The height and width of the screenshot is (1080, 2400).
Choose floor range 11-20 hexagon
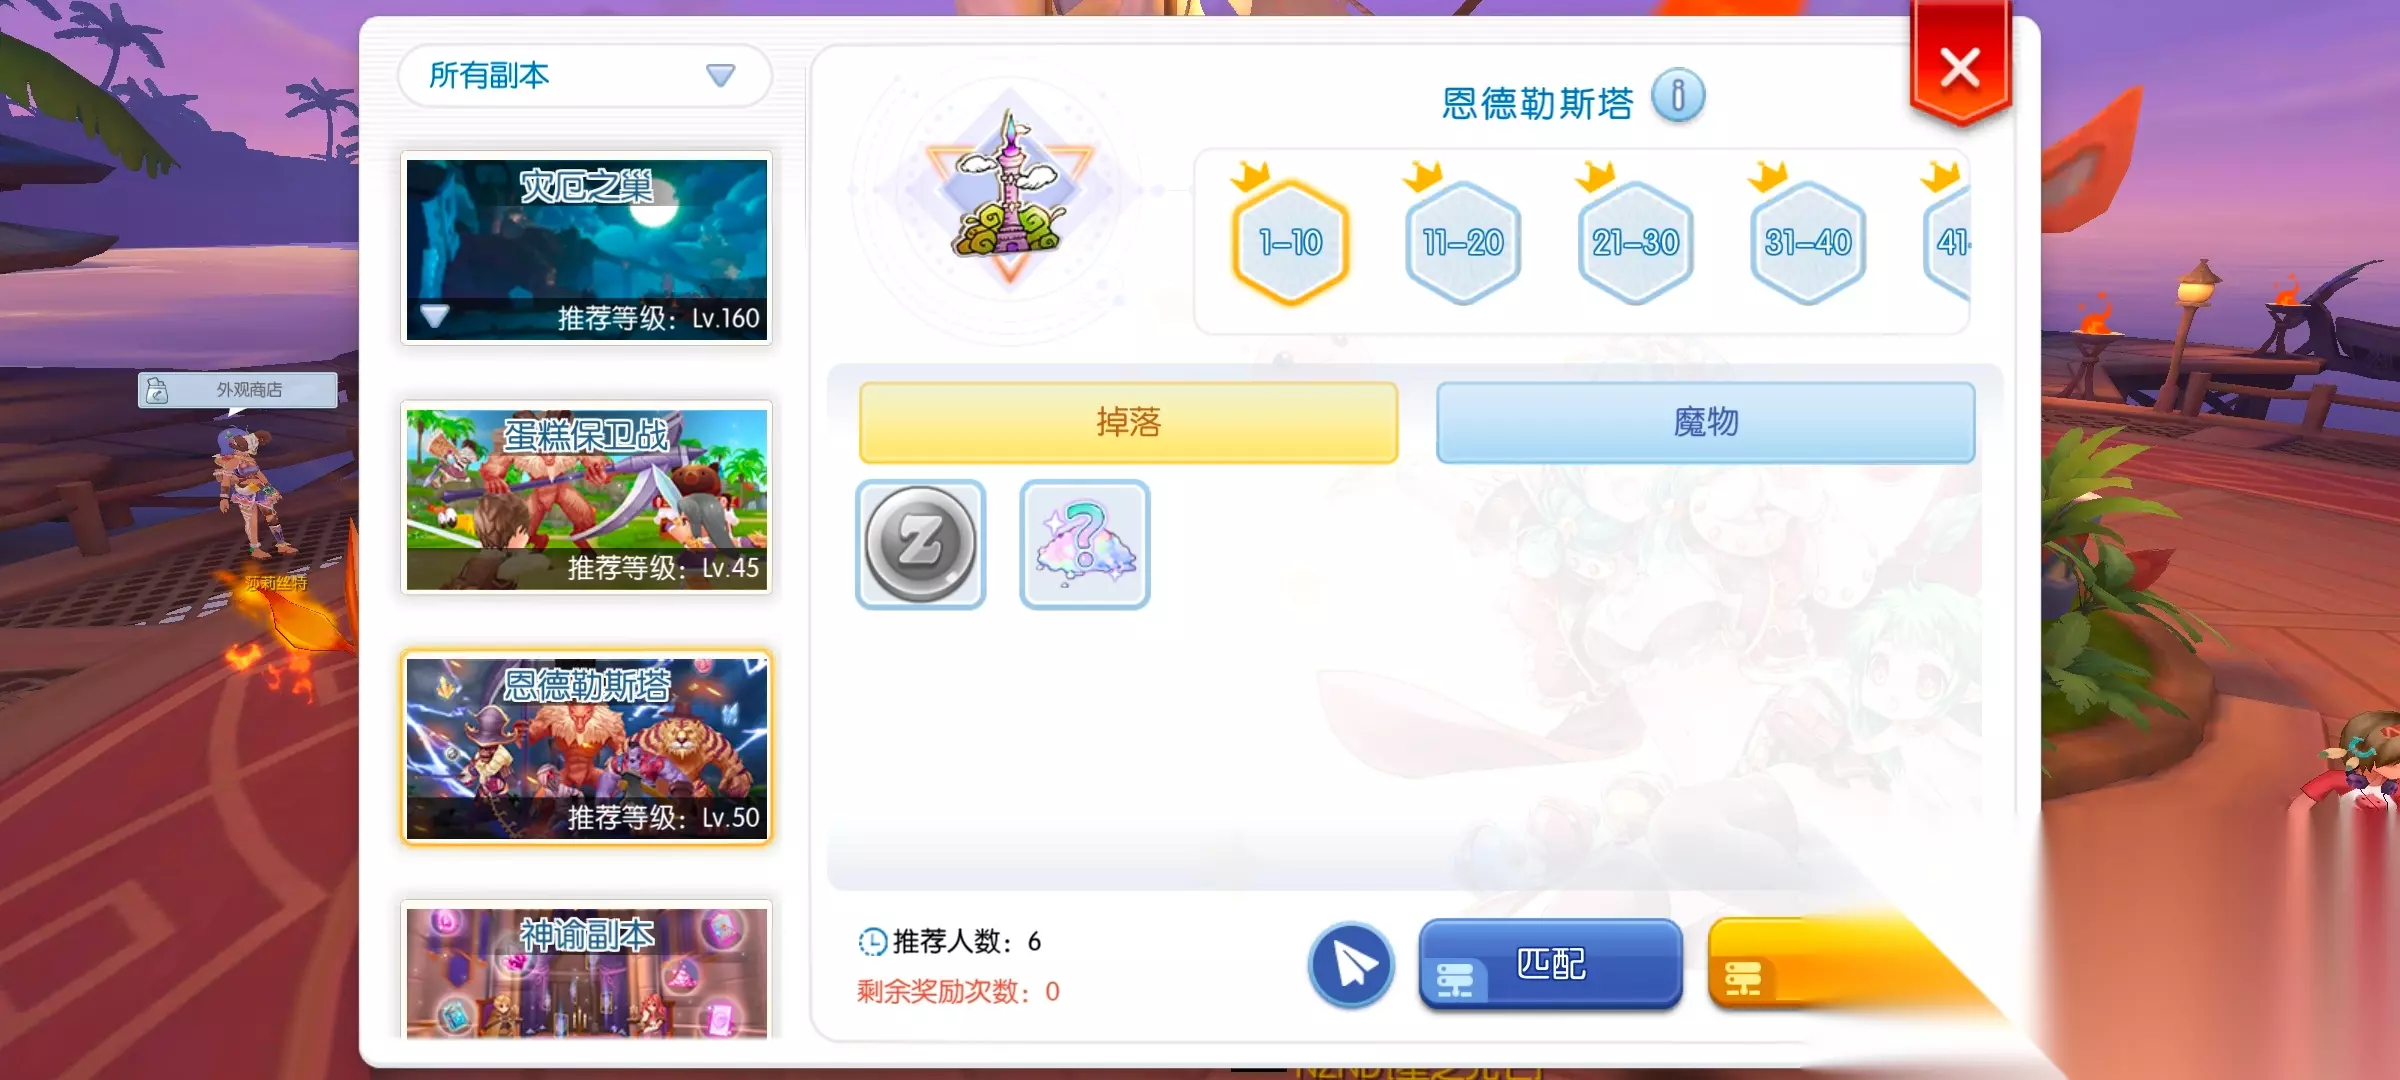(1463, 241)
